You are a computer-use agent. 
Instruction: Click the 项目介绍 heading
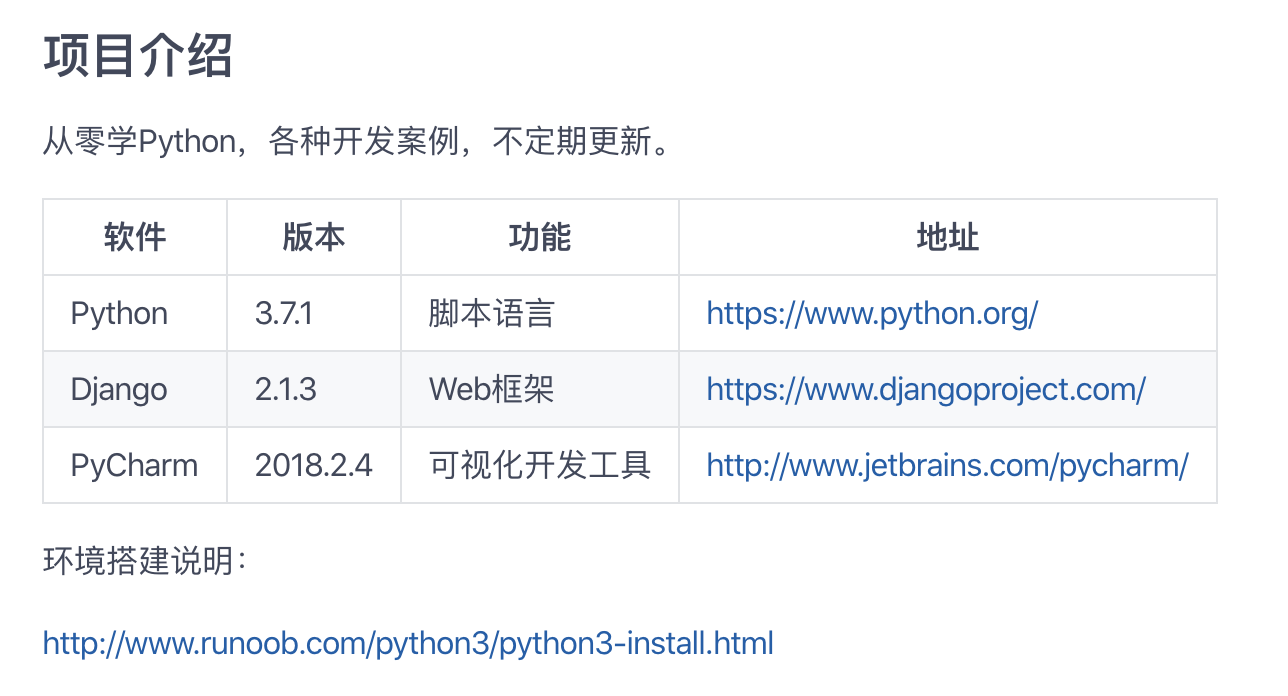[138, 56]
